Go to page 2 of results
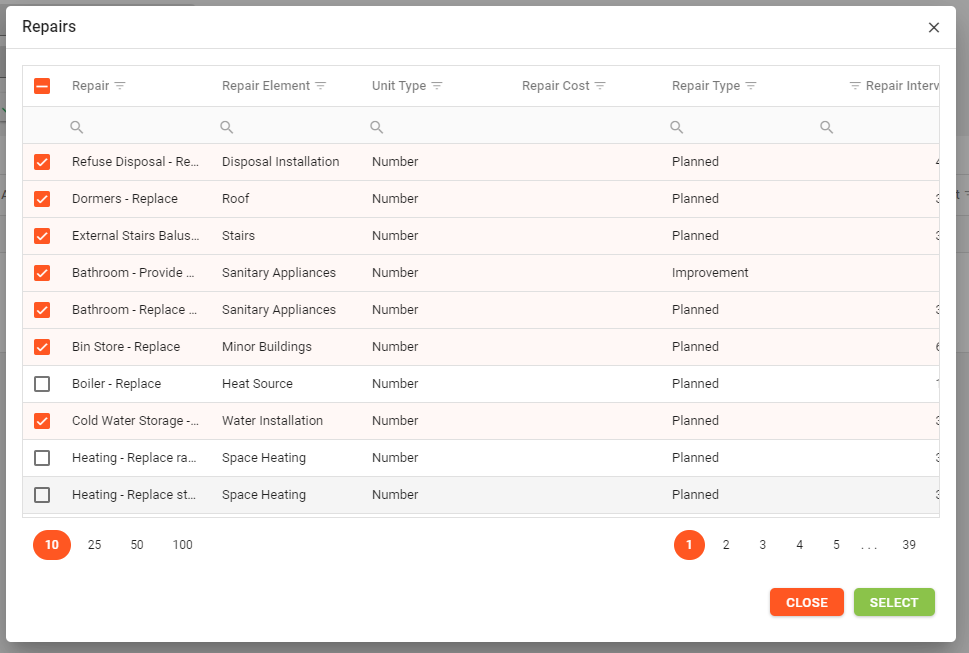The width and height of the screenshot is (969, 653). 726,545
